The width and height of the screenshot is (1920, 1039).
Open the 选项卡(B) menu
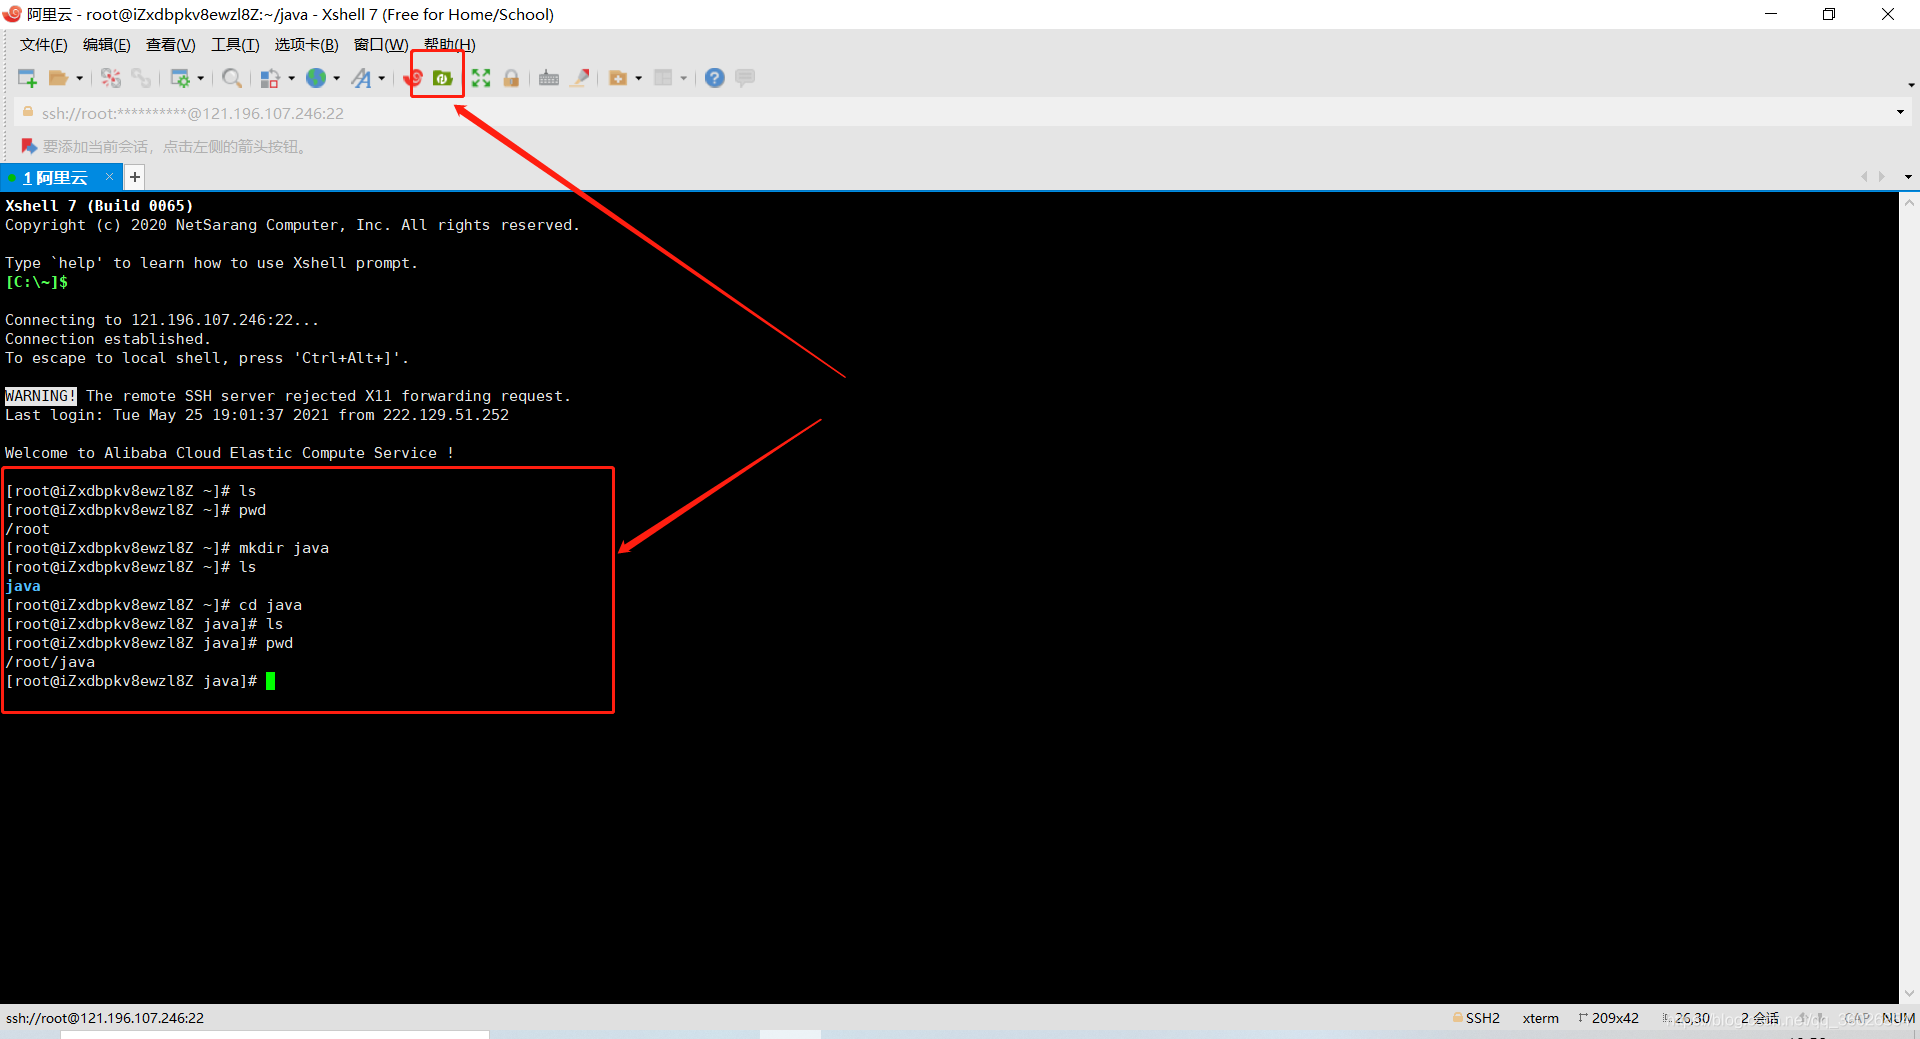coord(307,45)
